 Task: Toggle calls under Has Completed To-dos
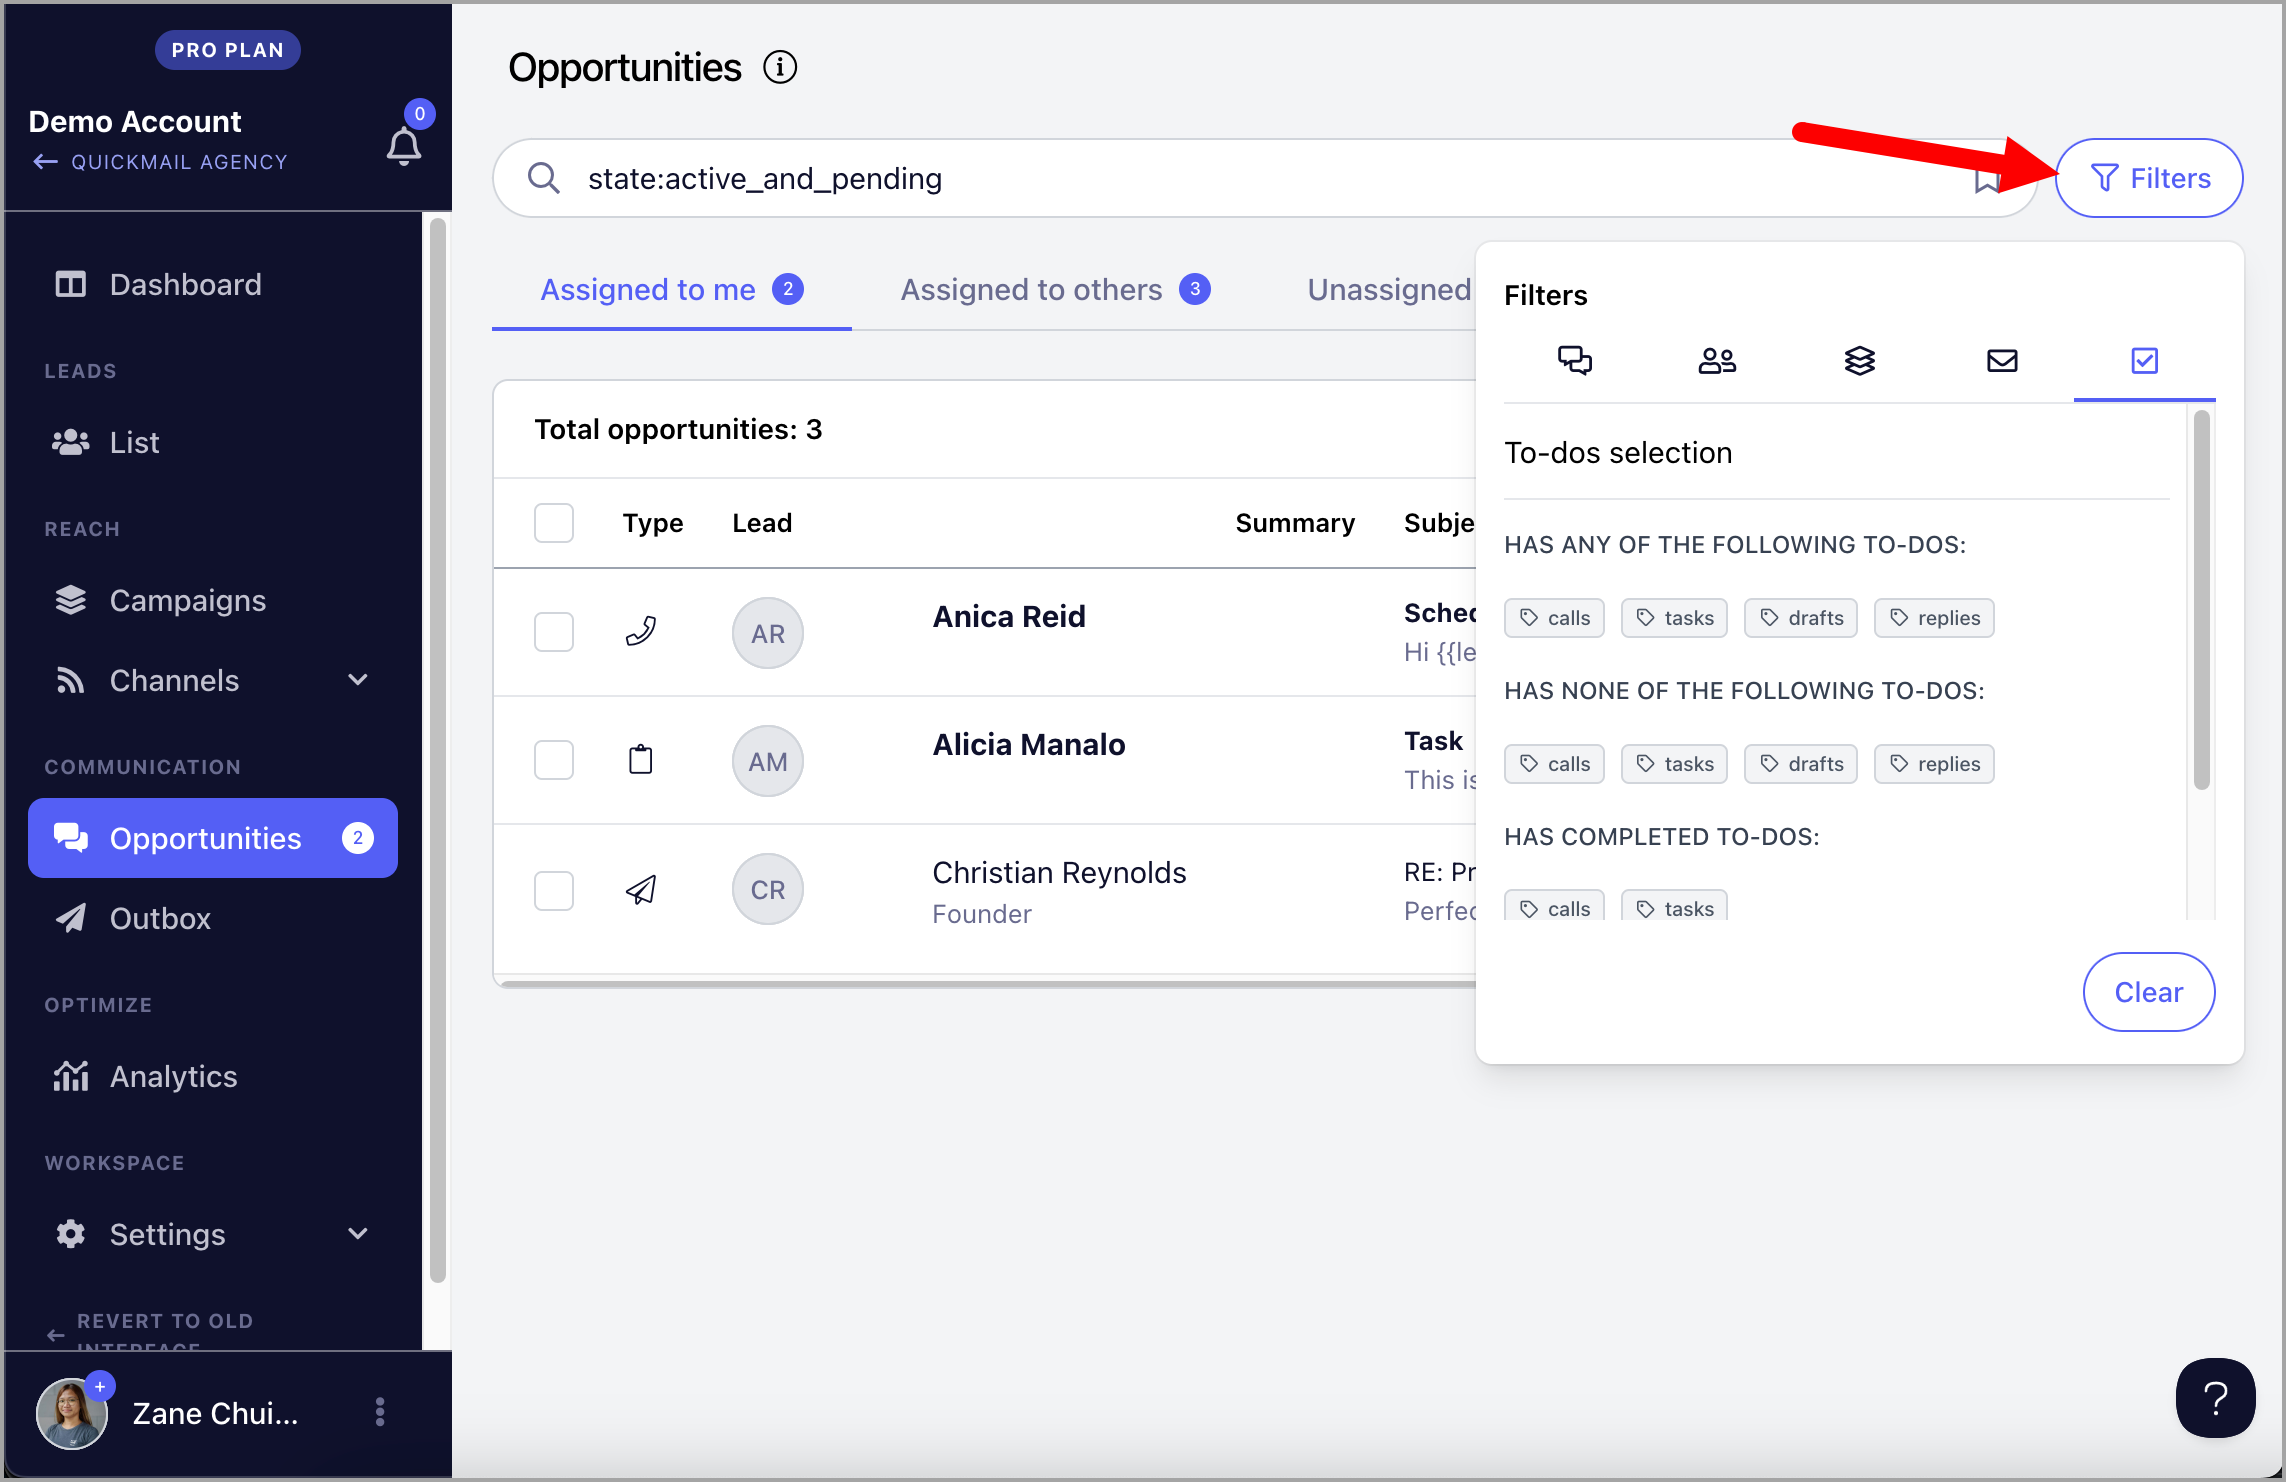click(x=1554, y=906)
